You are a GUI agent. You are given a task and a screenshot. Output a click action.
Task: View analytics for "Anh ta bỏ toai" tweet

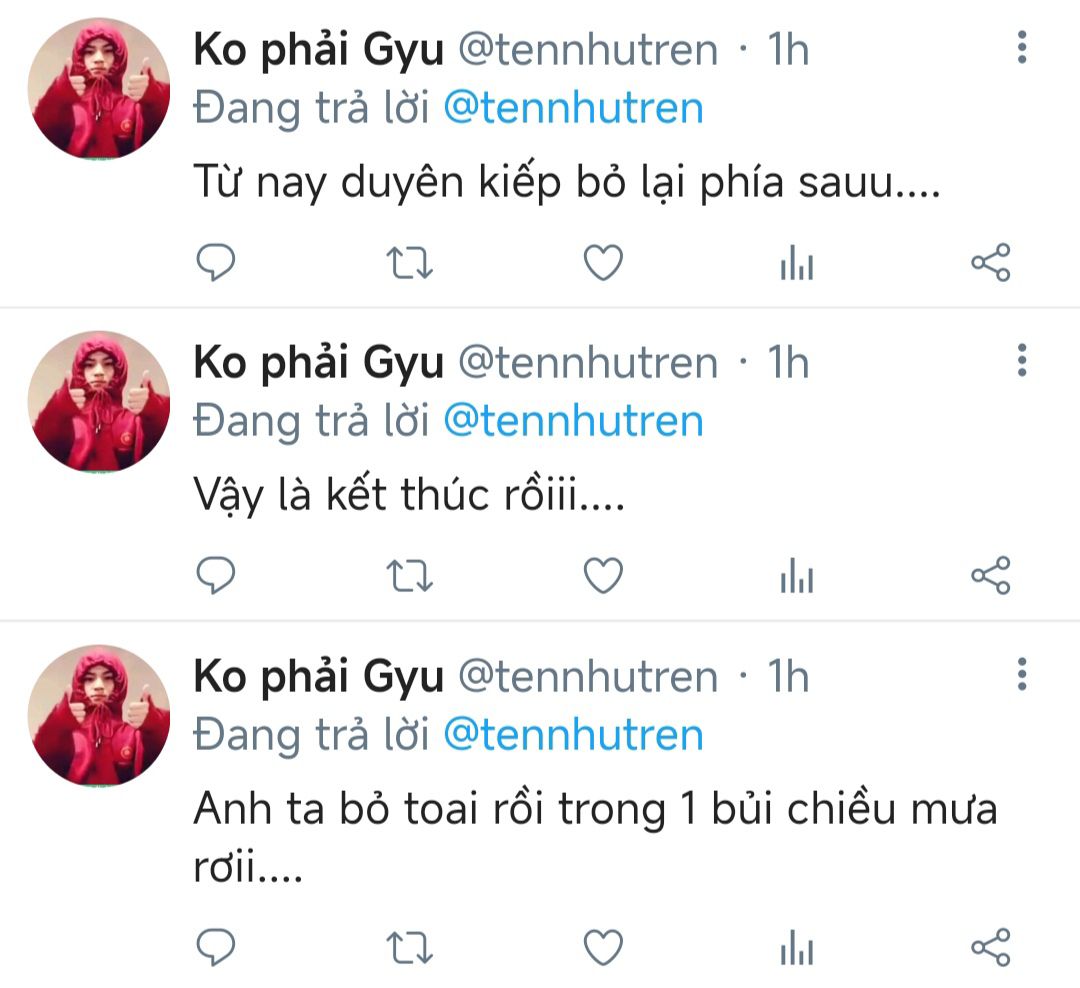click(x=797, y=947)
